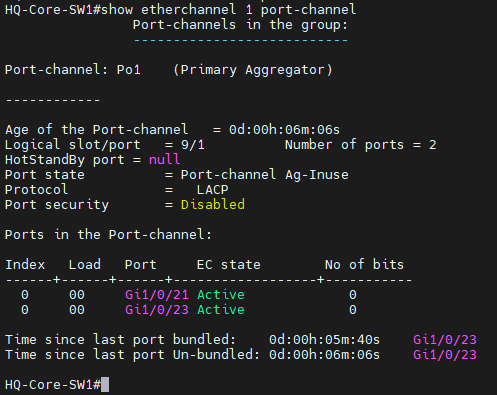Screen dimensions: 497x395
Task: Click port Gi1/0/21 in the table
Action: [x=157, y=295]
